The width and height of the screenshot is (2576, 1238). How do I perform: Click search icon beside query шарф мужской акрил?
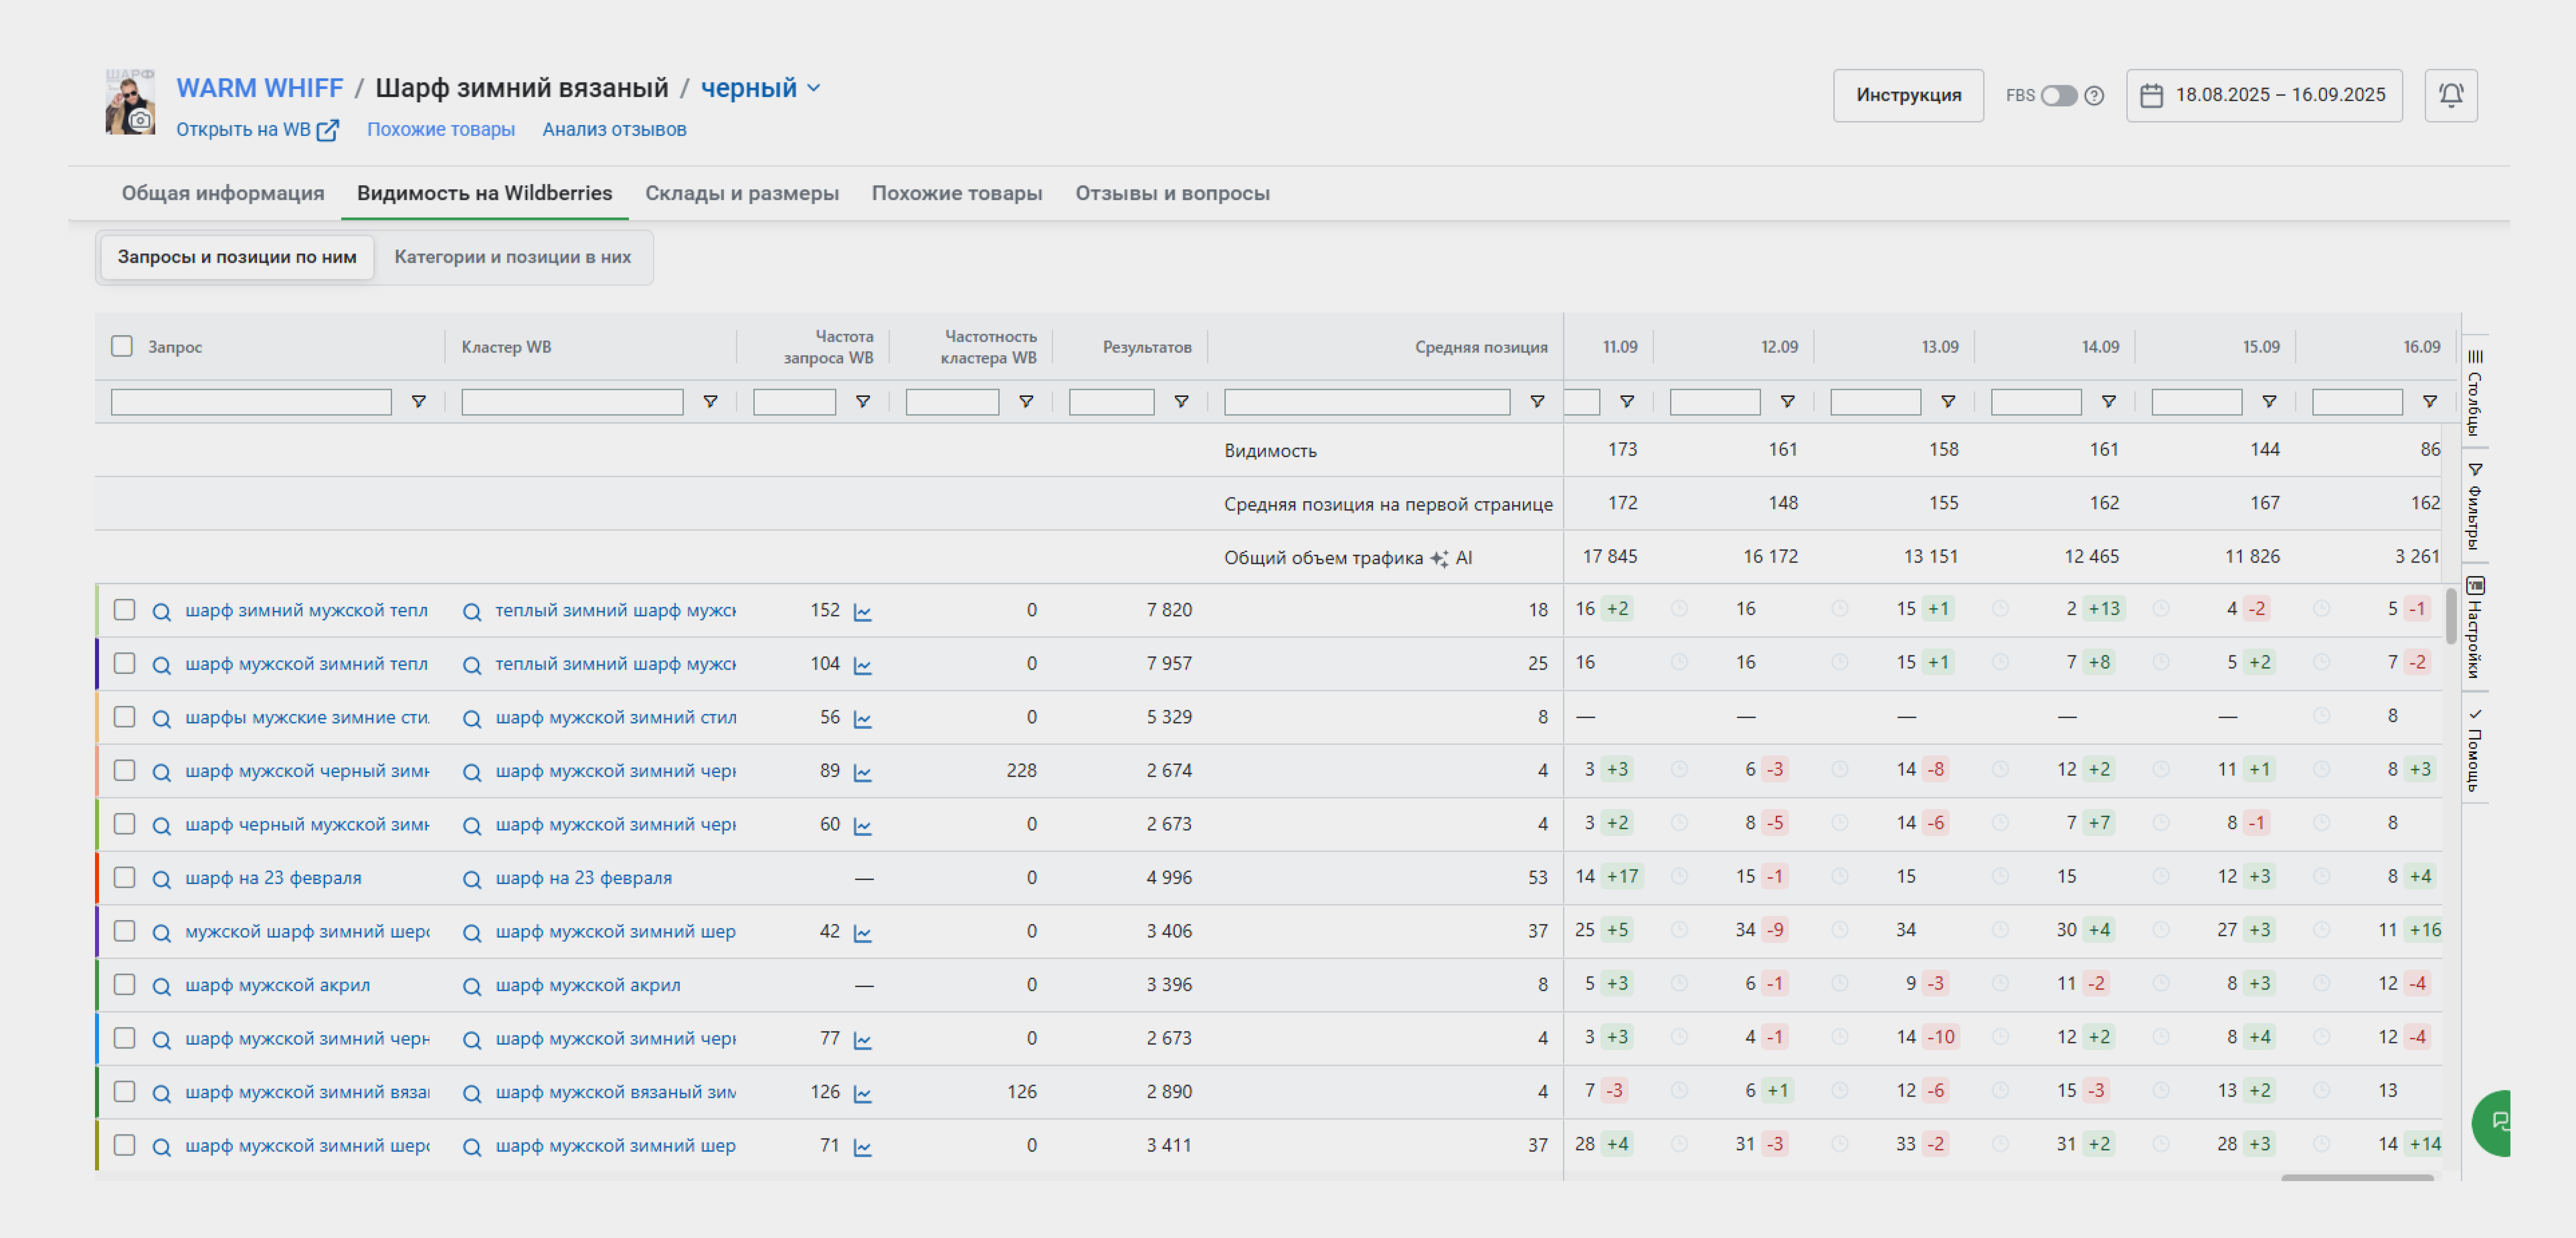(161, 986)
